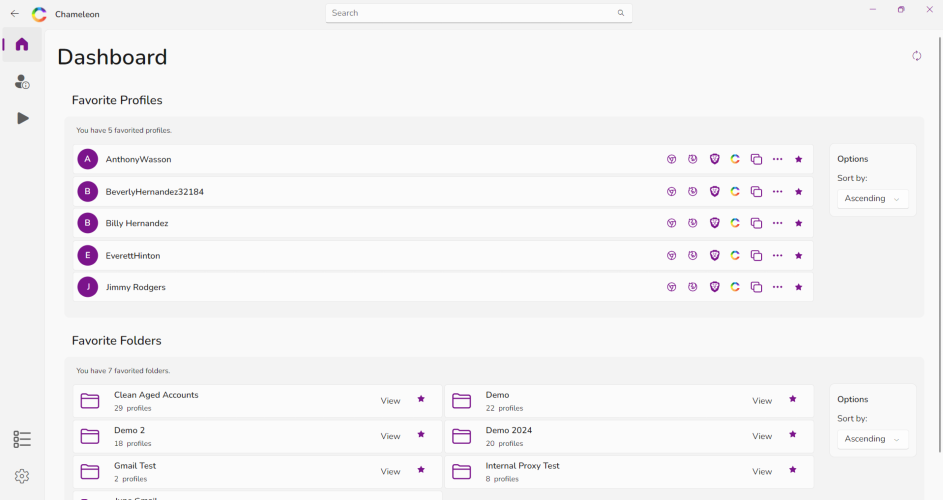Launch Jimmy Rodgers in Chameleon browser
This screenshot has width=943, height=500.
(x=735, y=287)
